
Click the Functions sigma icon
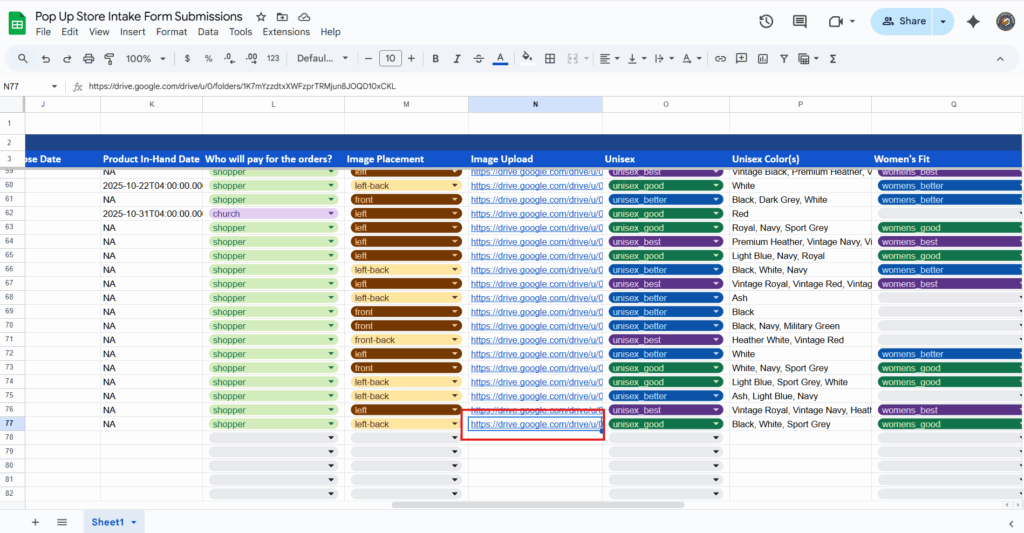[x=832, y=59]
